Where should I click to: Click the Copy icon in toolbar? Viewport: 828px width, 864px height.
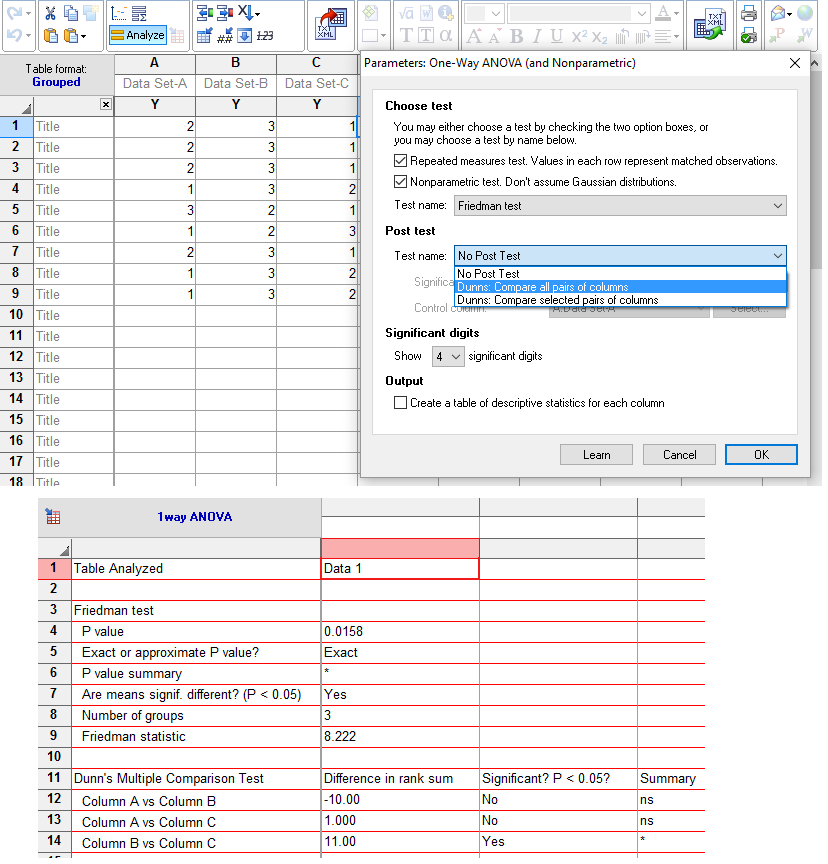click(71, 13)
